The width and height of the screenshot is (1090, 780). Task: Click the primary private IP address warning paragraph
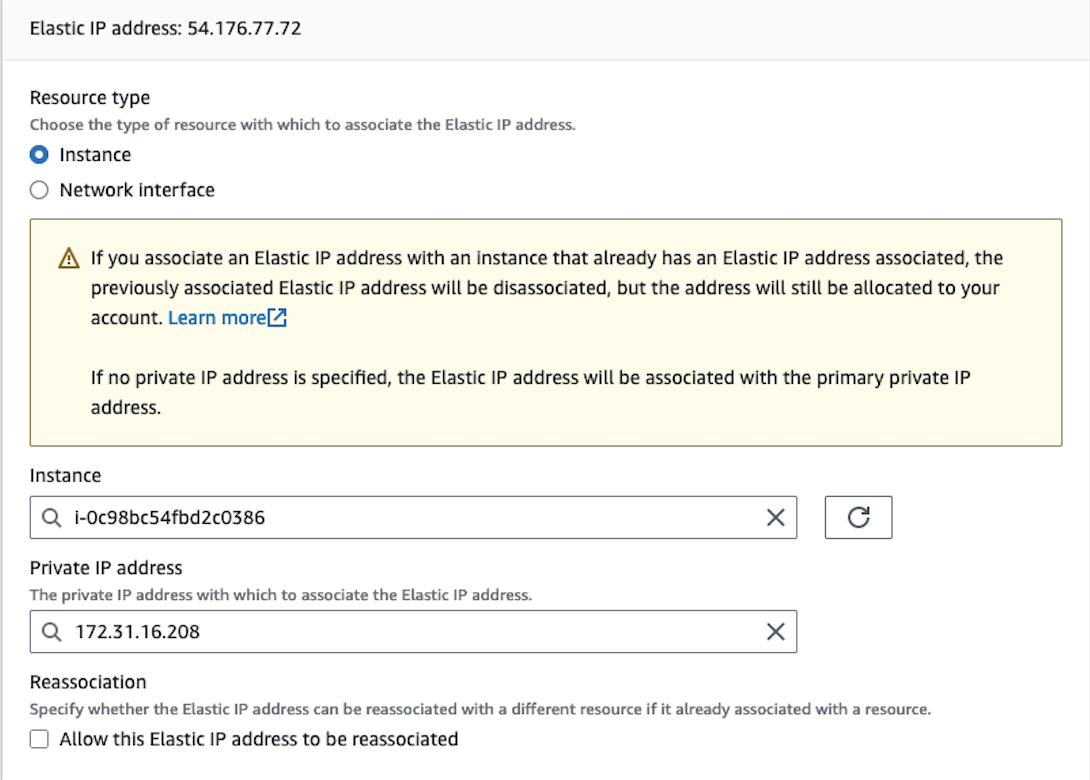[x=530, y=393]
